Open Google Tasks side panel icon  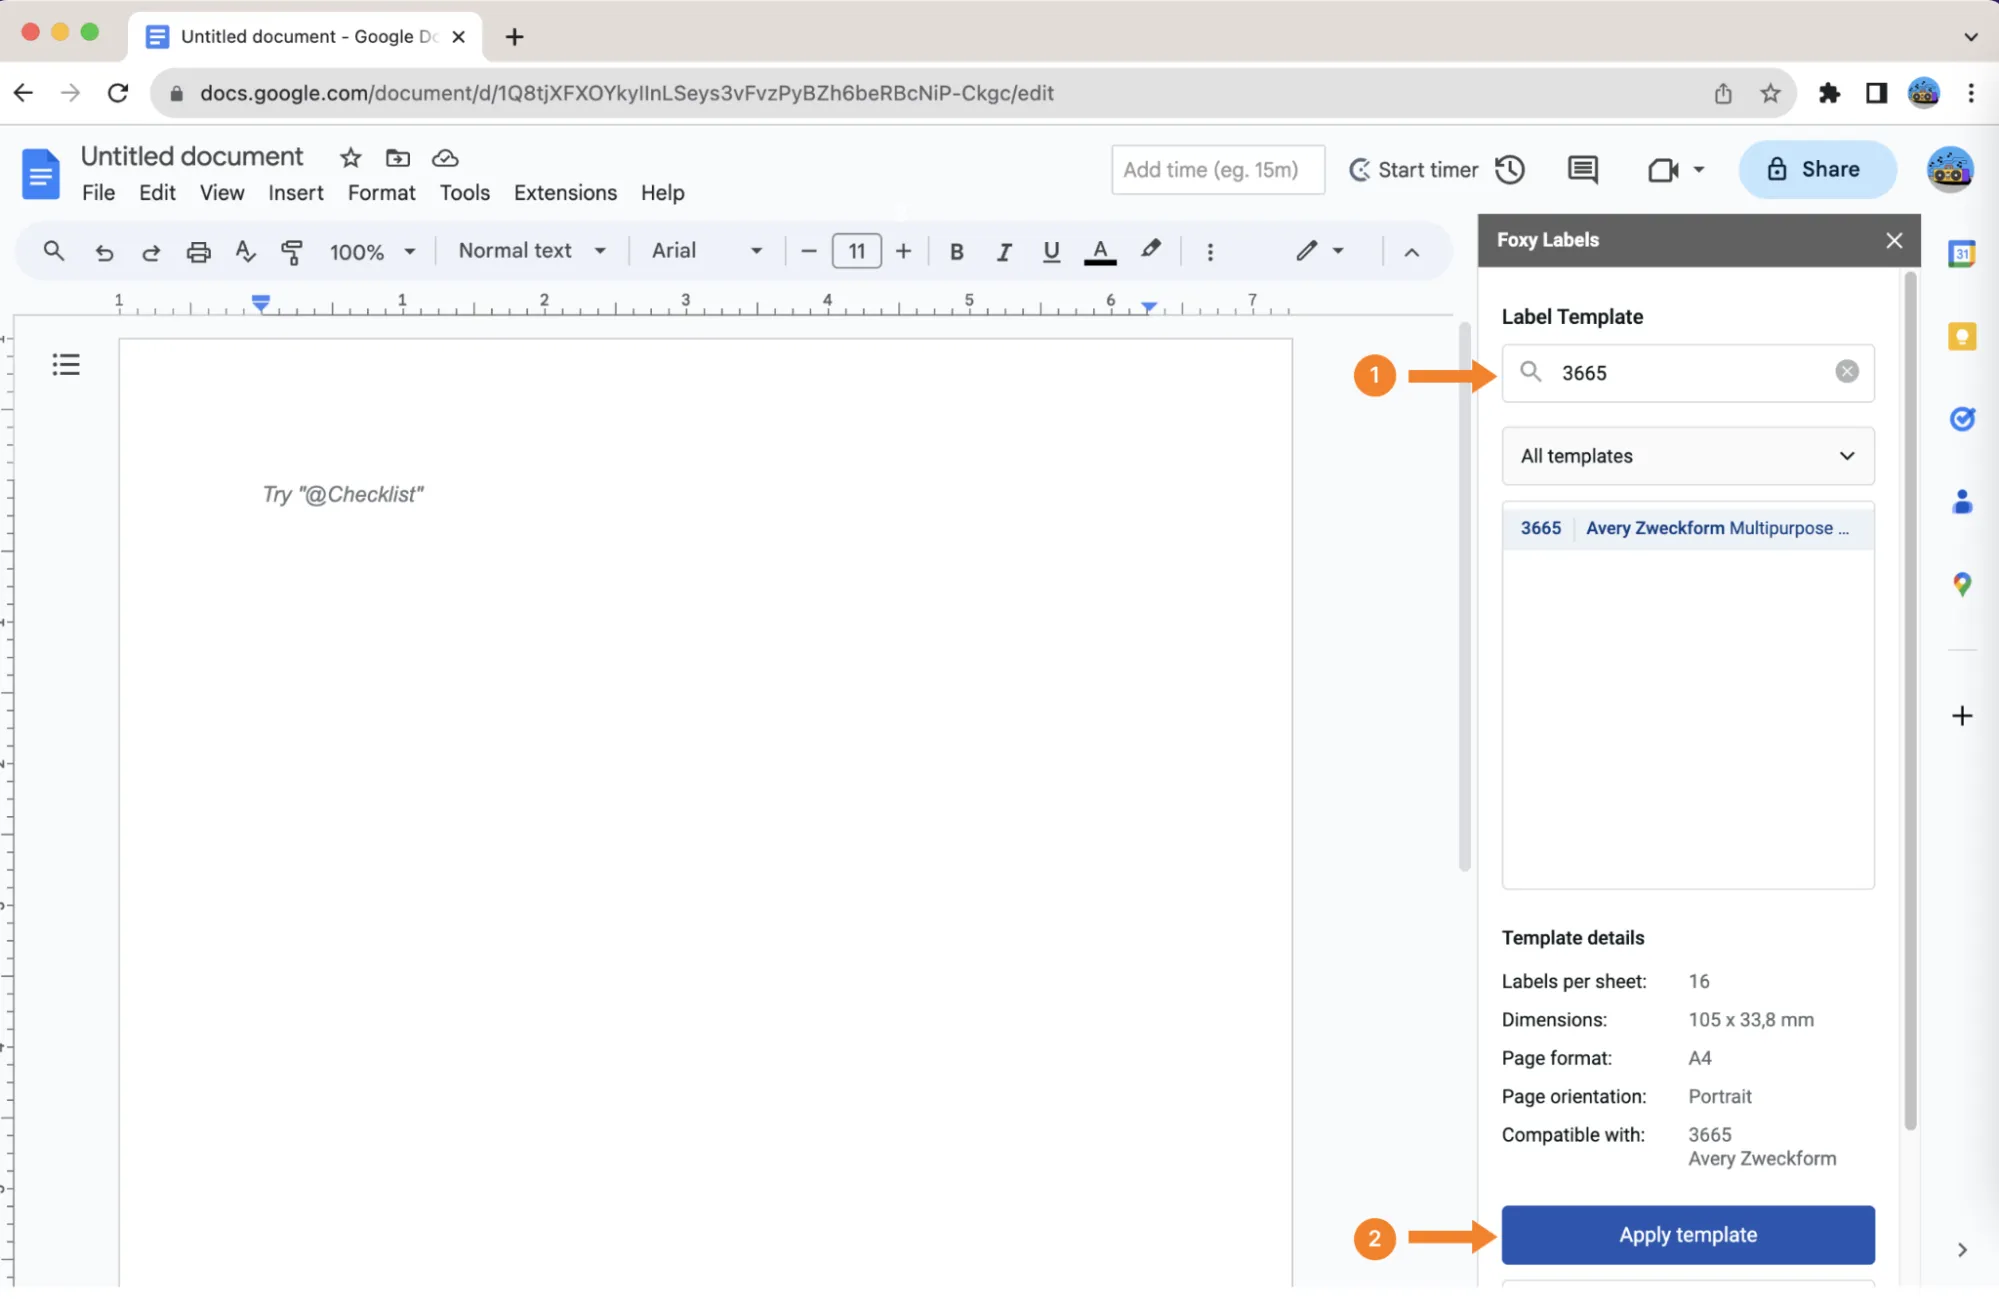(1961, 418)
